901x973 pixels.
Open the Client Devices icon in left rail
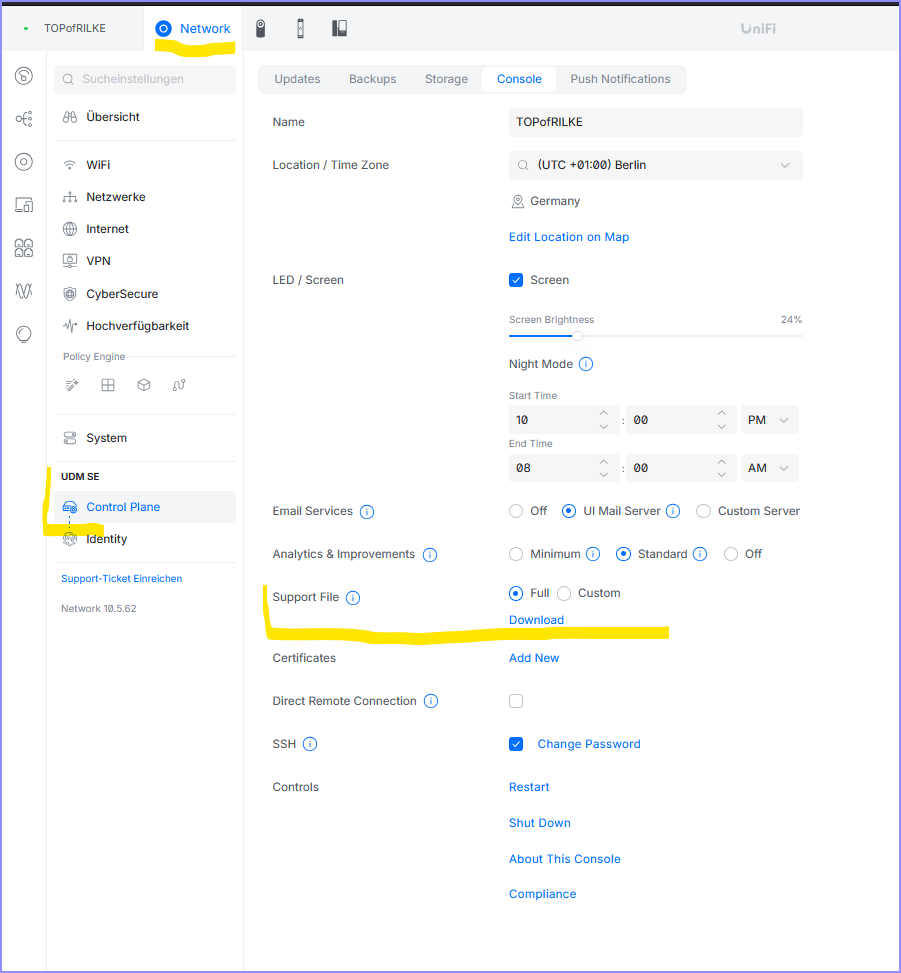click(24, 205)
